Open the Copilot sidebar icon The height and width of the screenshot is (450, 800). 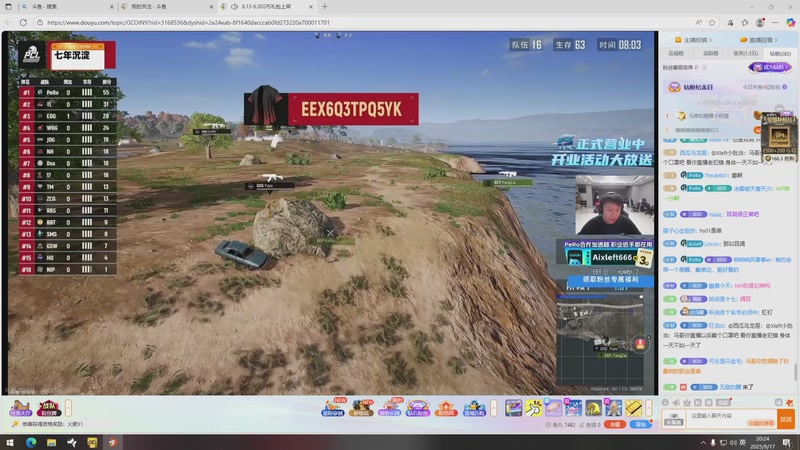pyautogui.click(x=790, y=22)
